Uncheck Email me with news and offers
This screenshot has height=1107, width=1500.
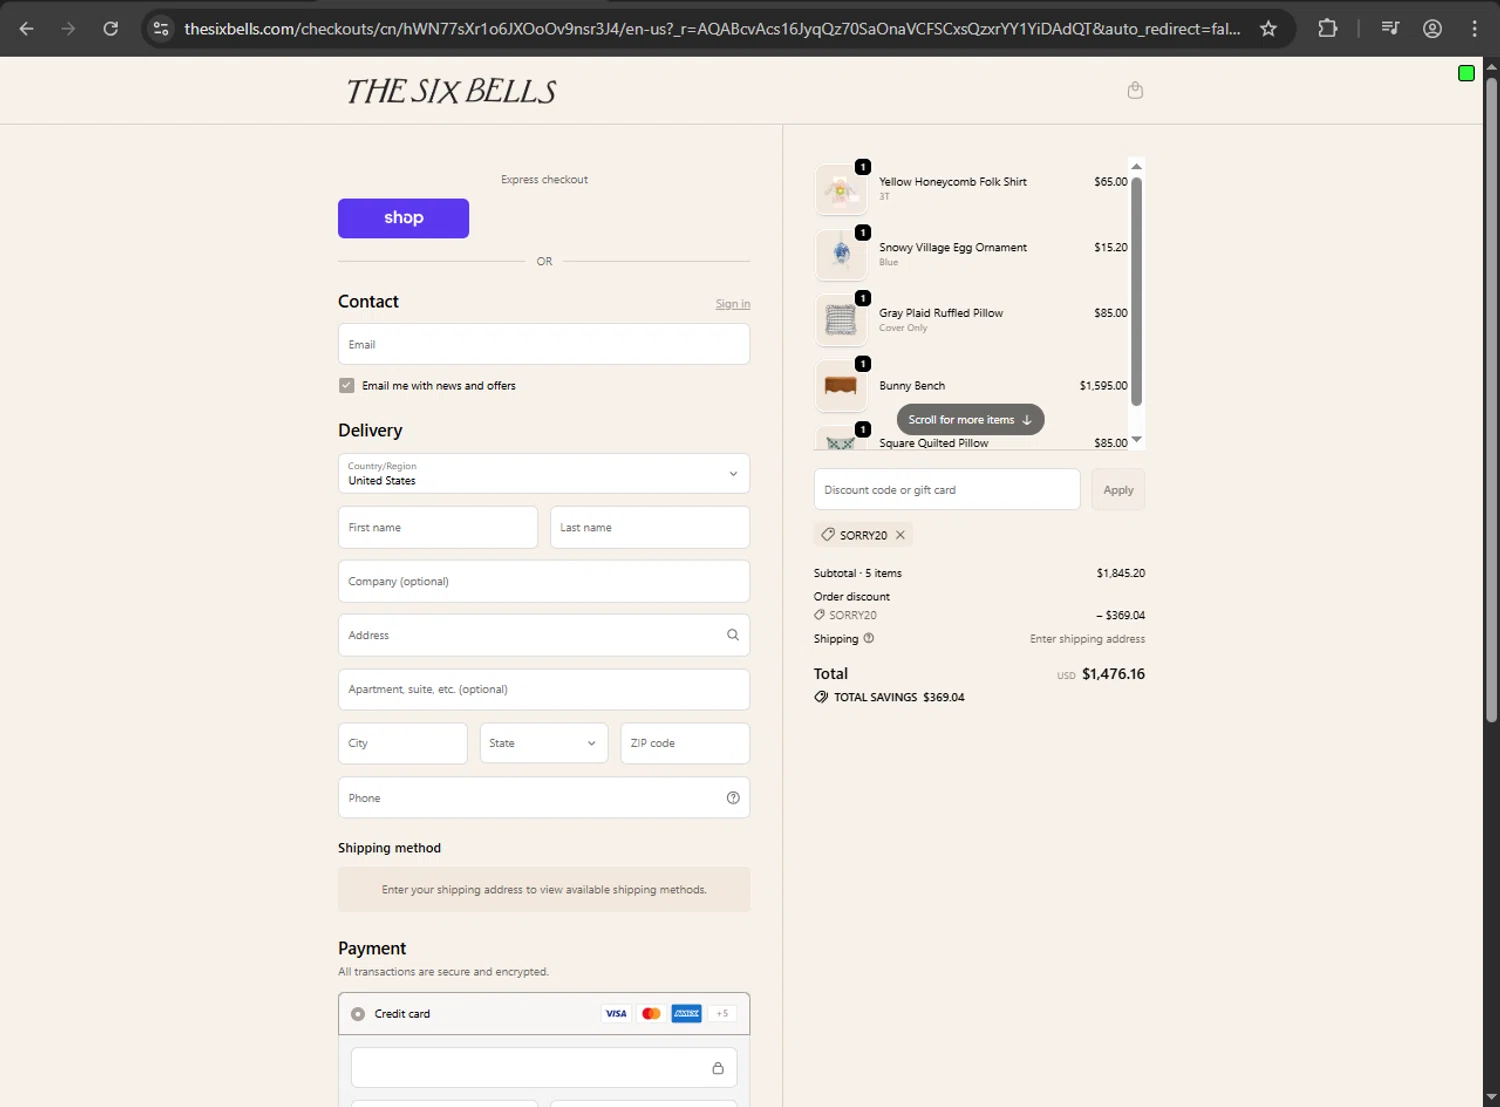(346, 385)
